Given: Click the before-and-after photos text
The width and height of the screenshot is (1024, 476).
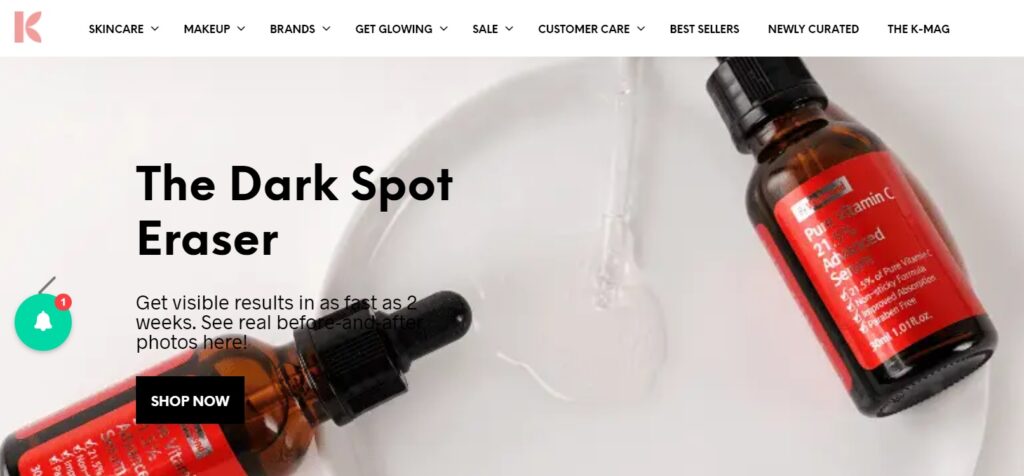Looking at the screenshot, I should pos(279,323).
